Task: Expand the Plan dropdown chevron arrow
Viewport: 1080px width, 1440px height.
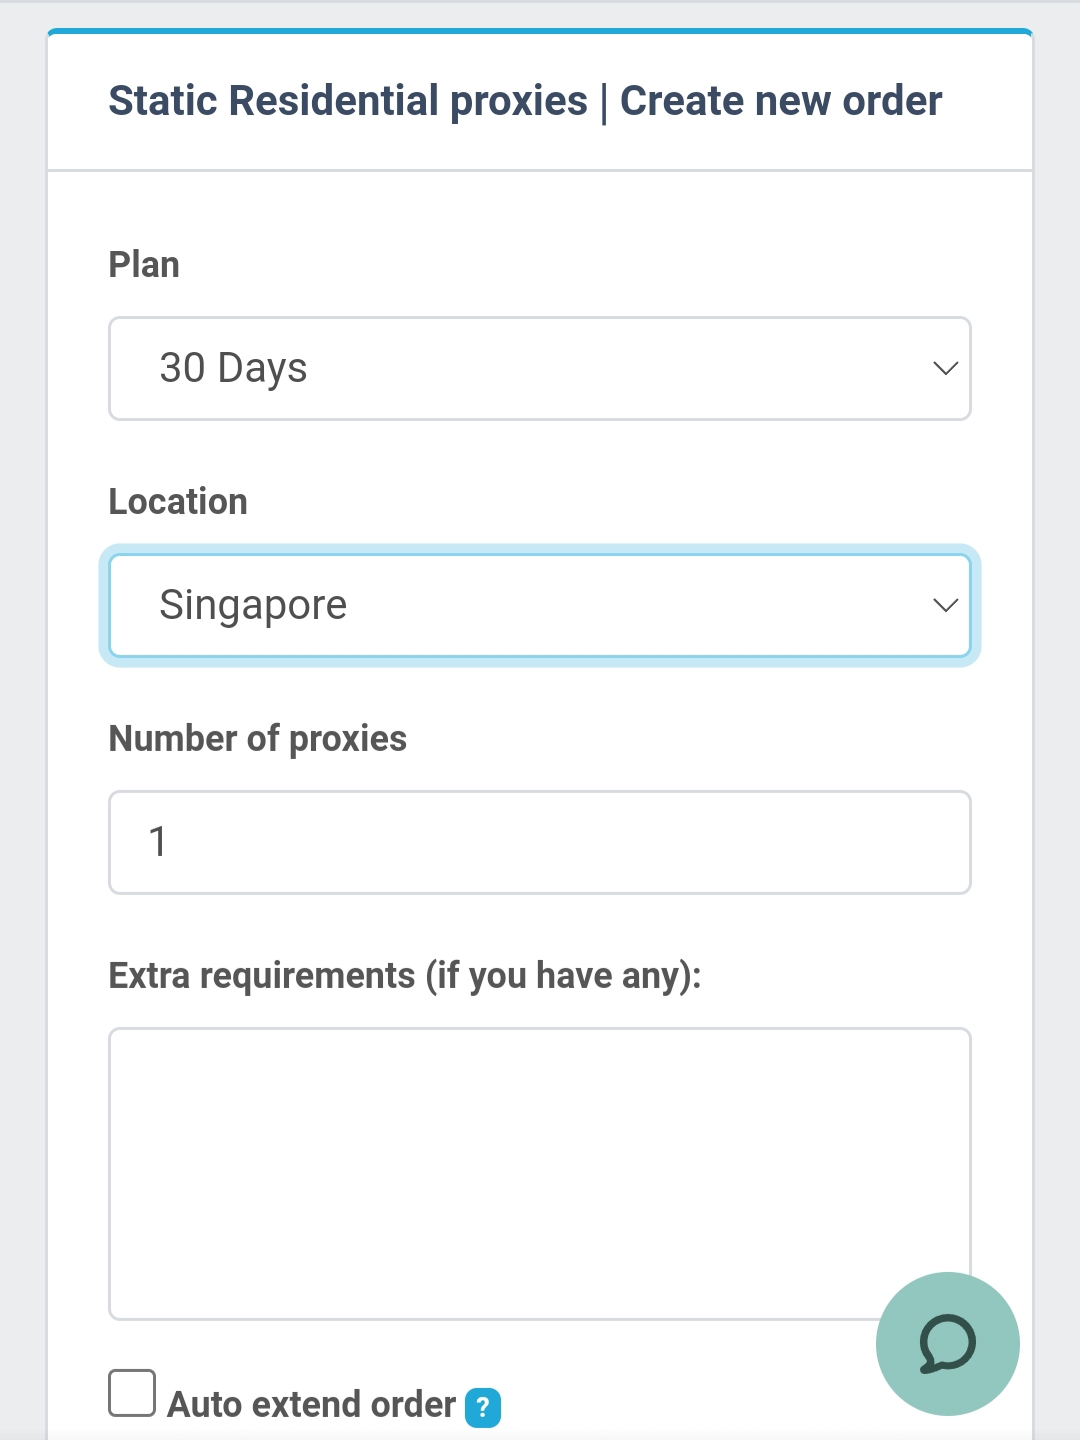Action: click(x=945, y=368)
